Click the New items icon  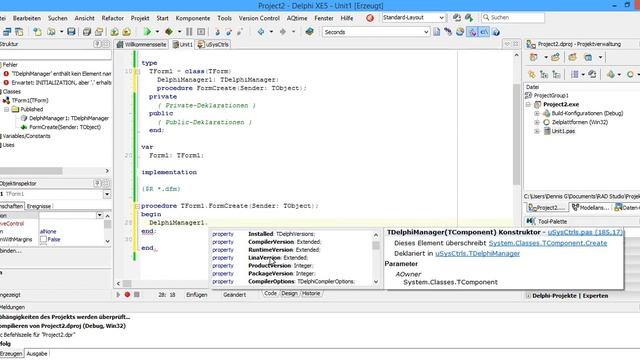38,32
